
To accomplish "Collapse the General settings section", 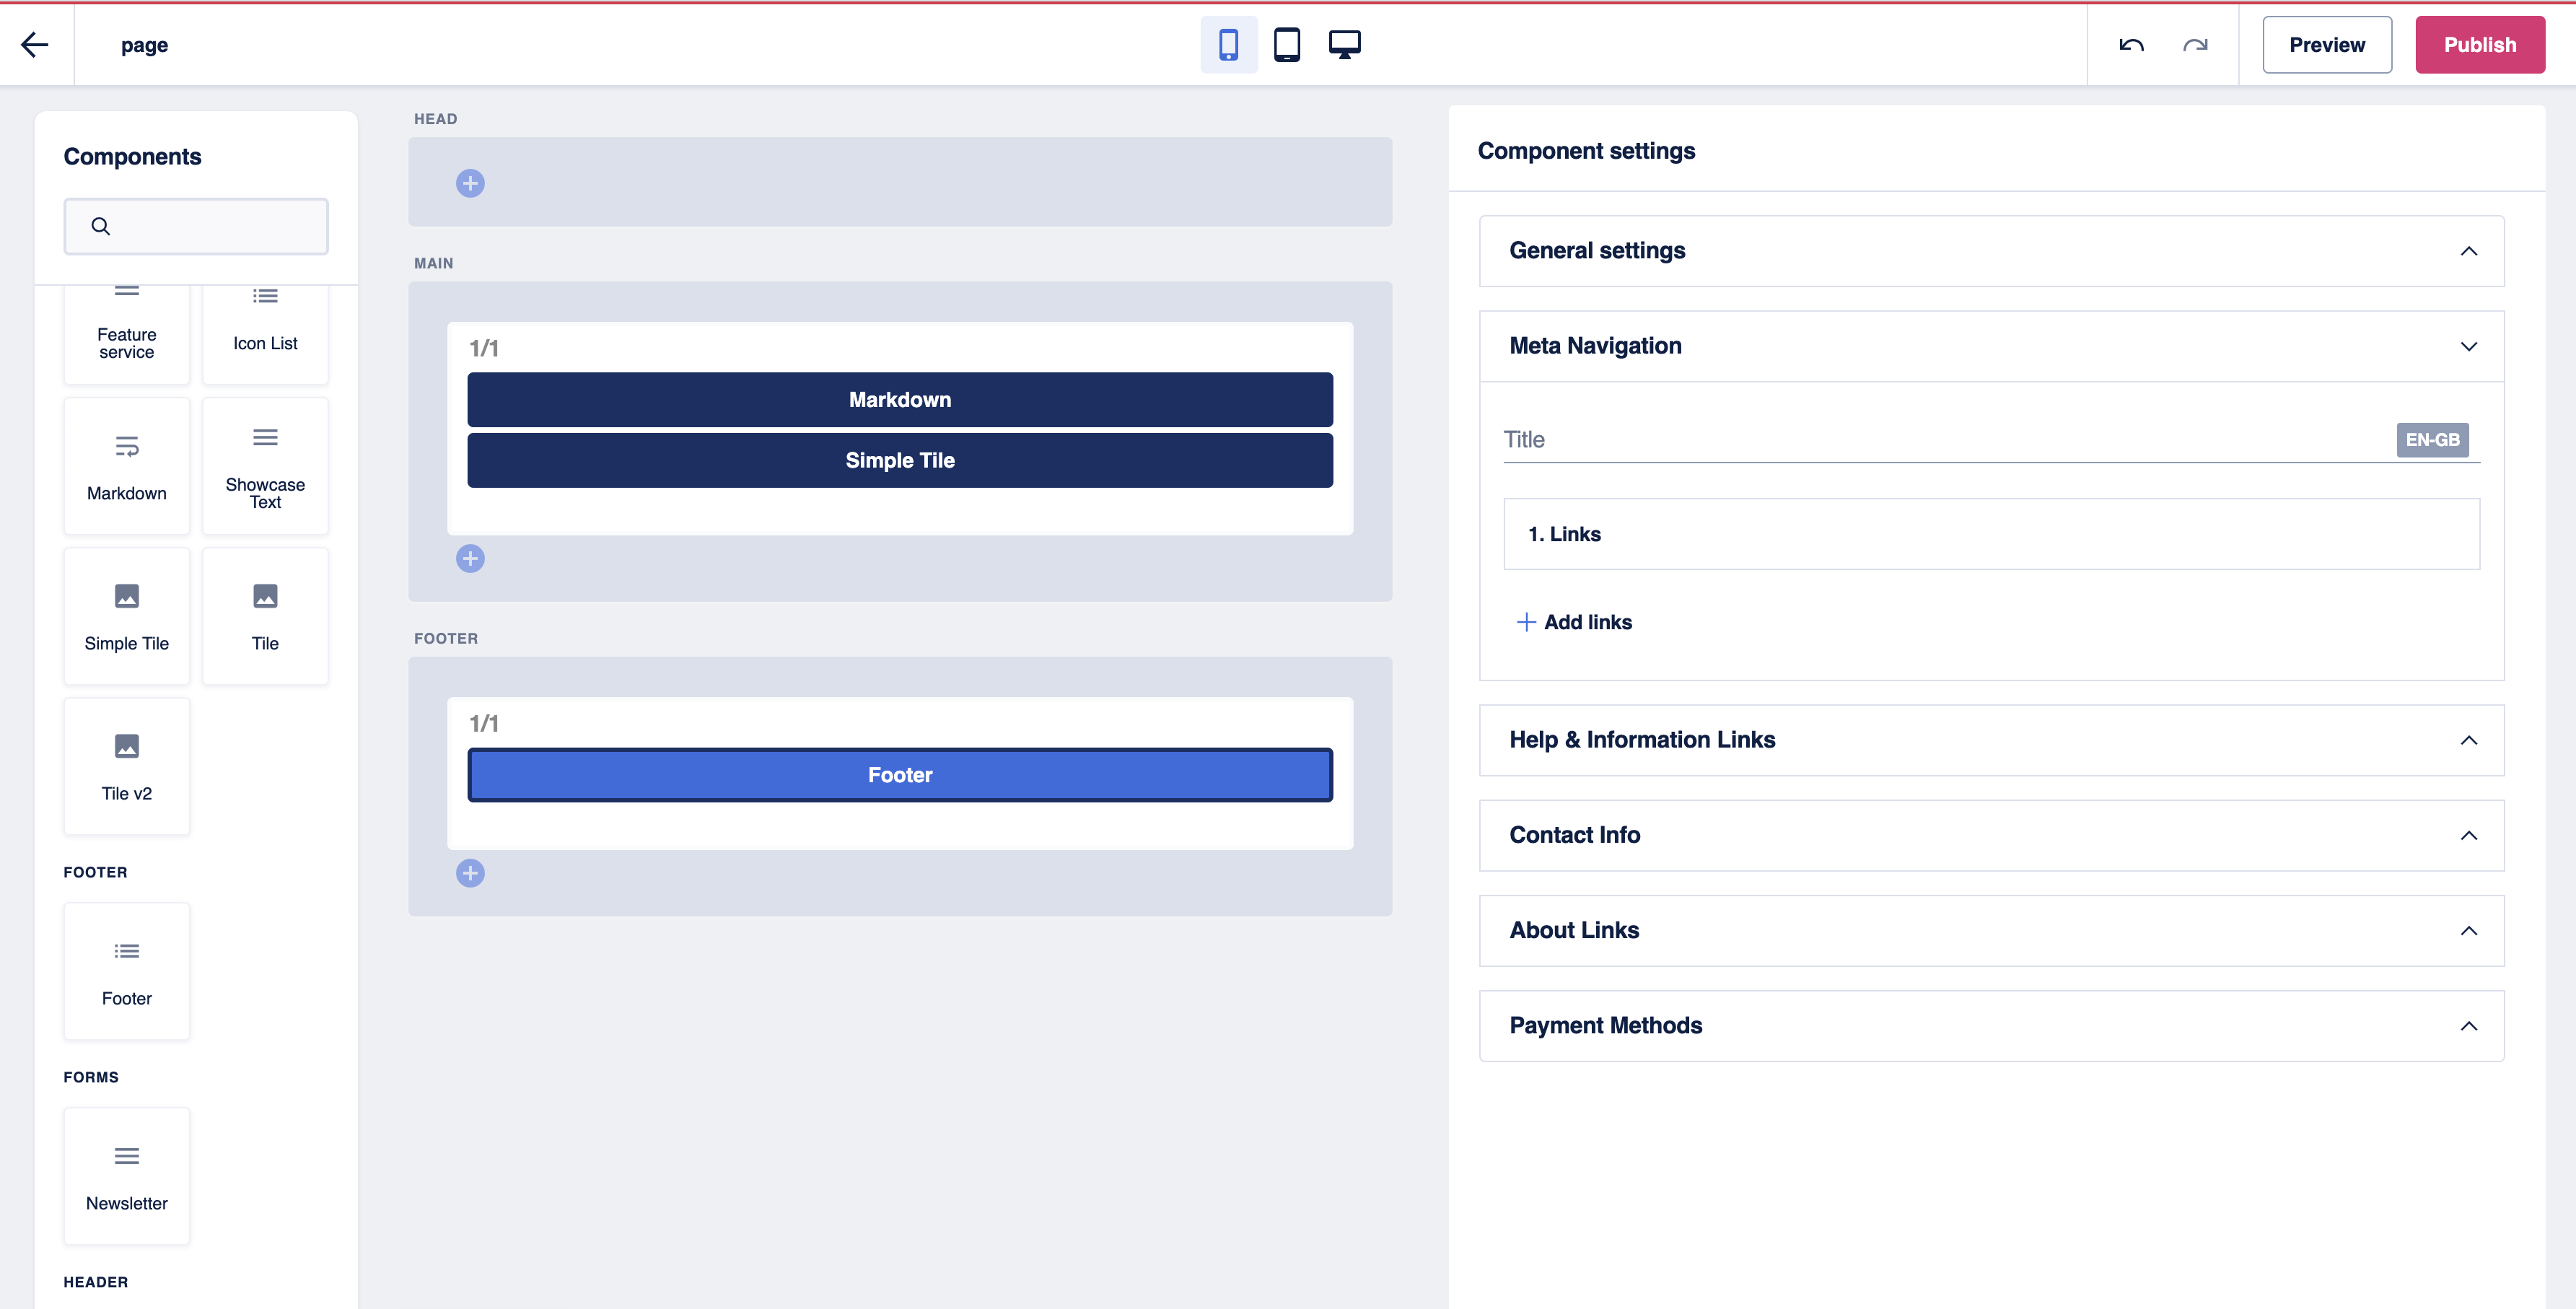I will point(2469,251).
